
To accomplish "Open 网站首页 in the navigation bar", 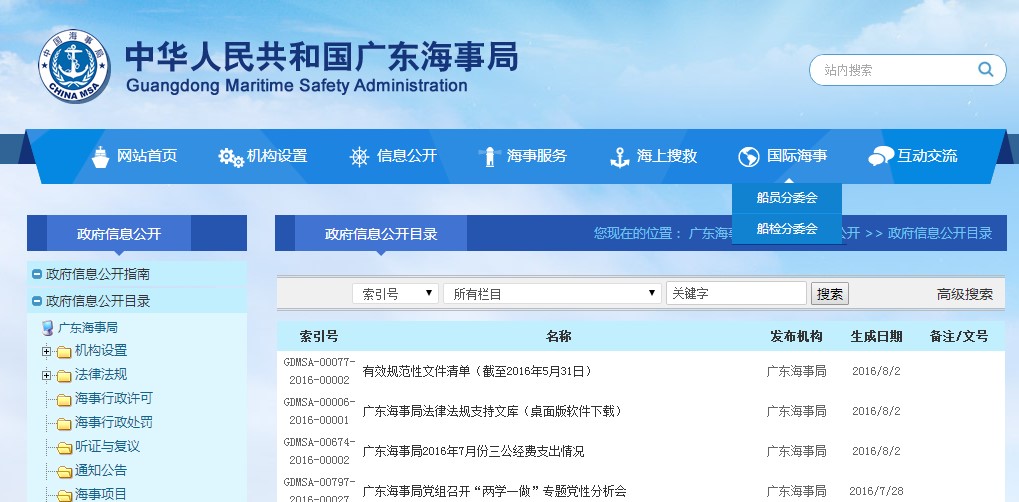I will tap(147, 156).
